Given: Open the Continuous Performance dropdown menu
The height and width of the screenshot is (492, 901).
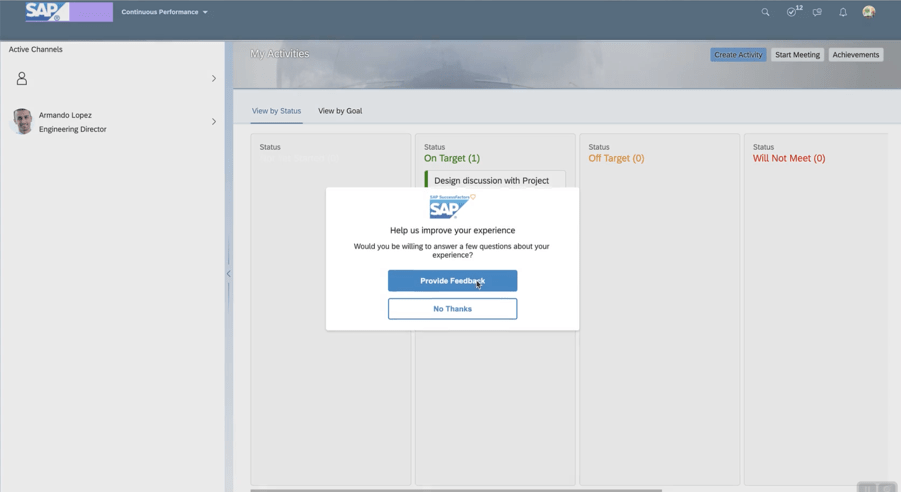Looking at the screenshot, I should 164,12.
